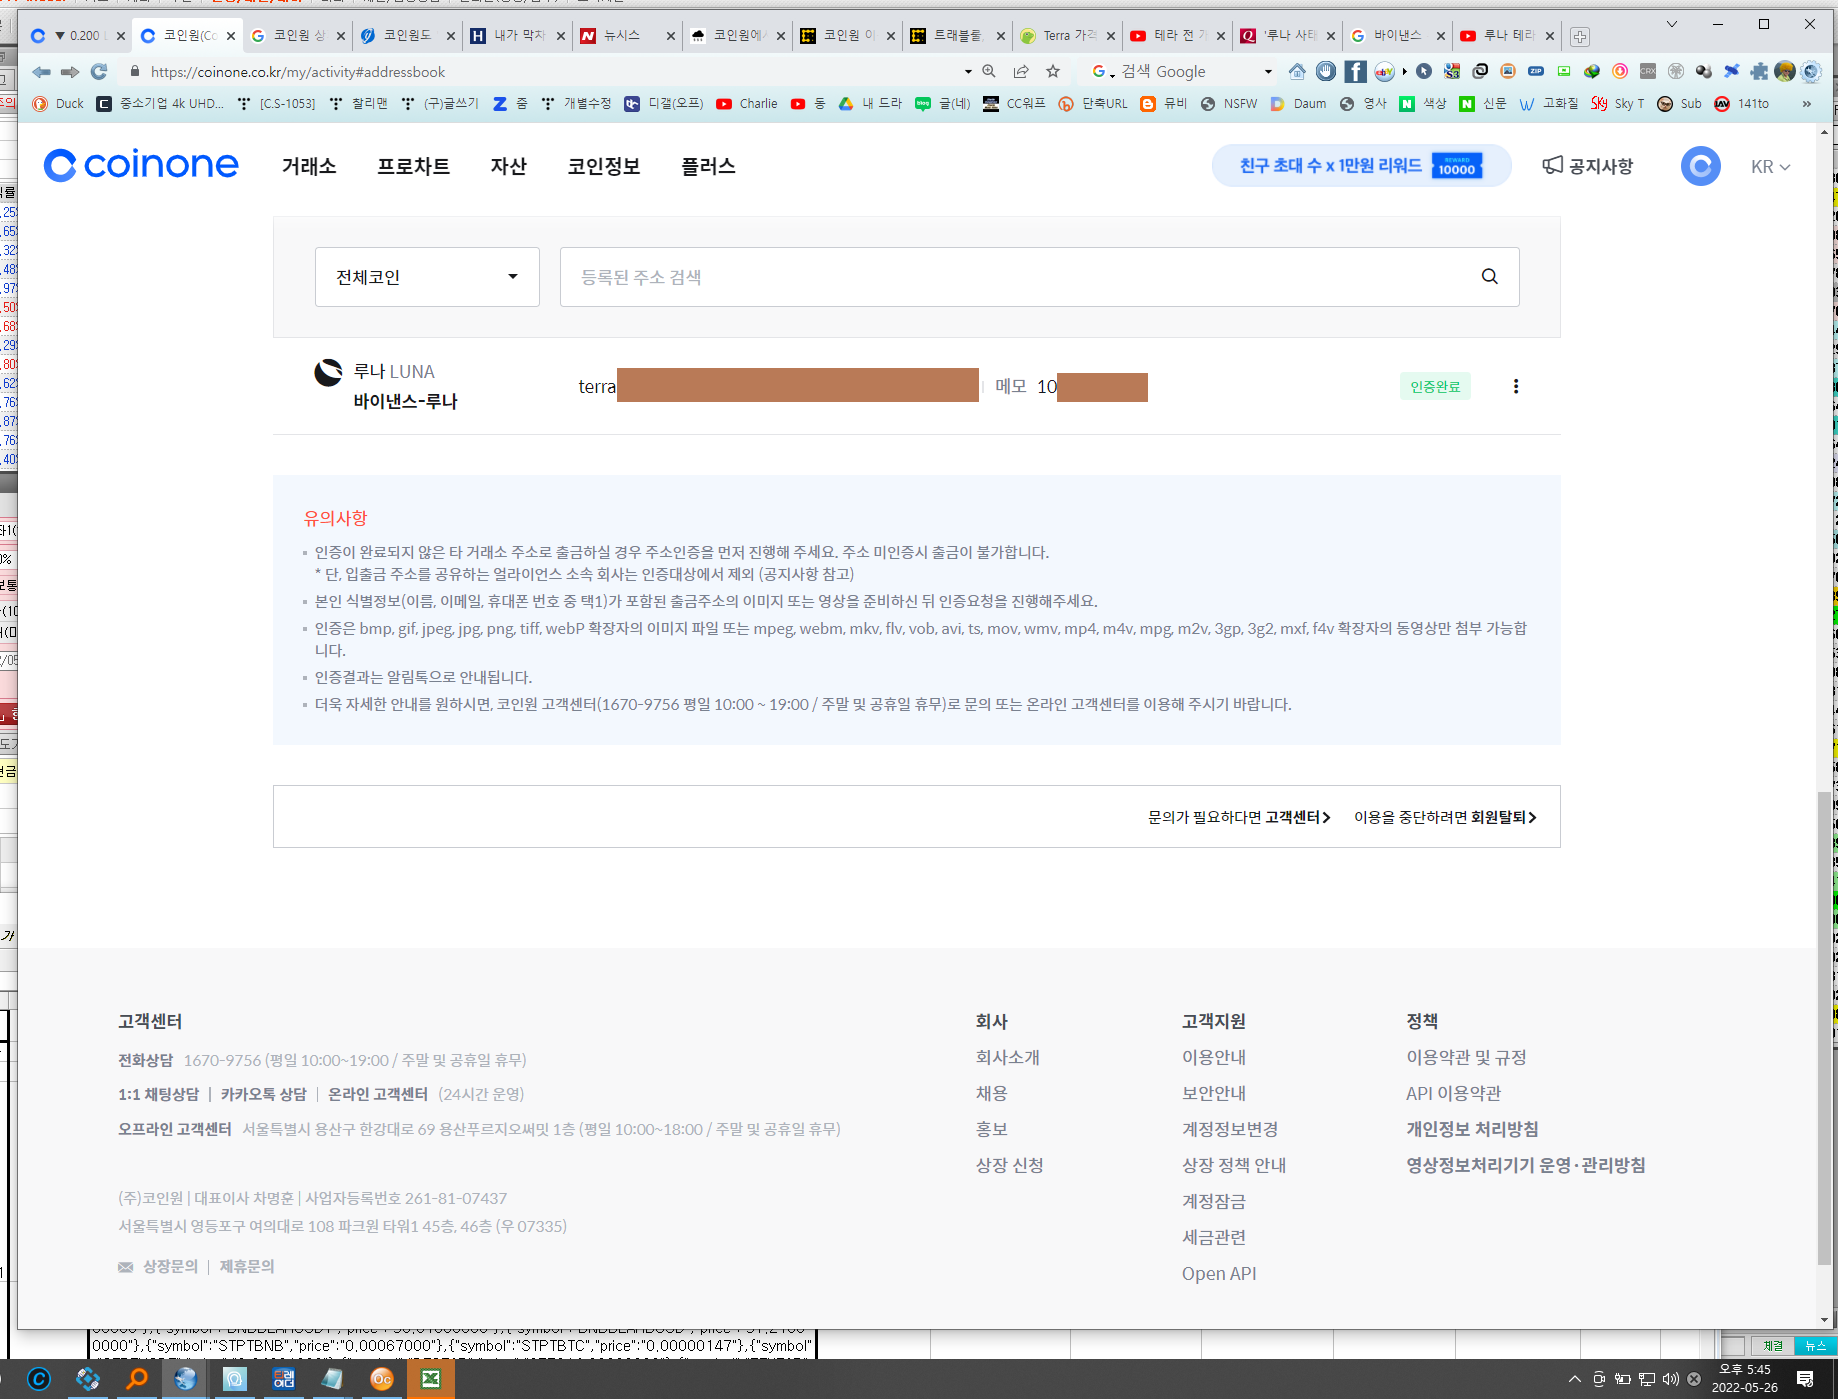Click the 인증완료 status badge
This screenshot has width=1838, height=1399.
click(1435, 386)
